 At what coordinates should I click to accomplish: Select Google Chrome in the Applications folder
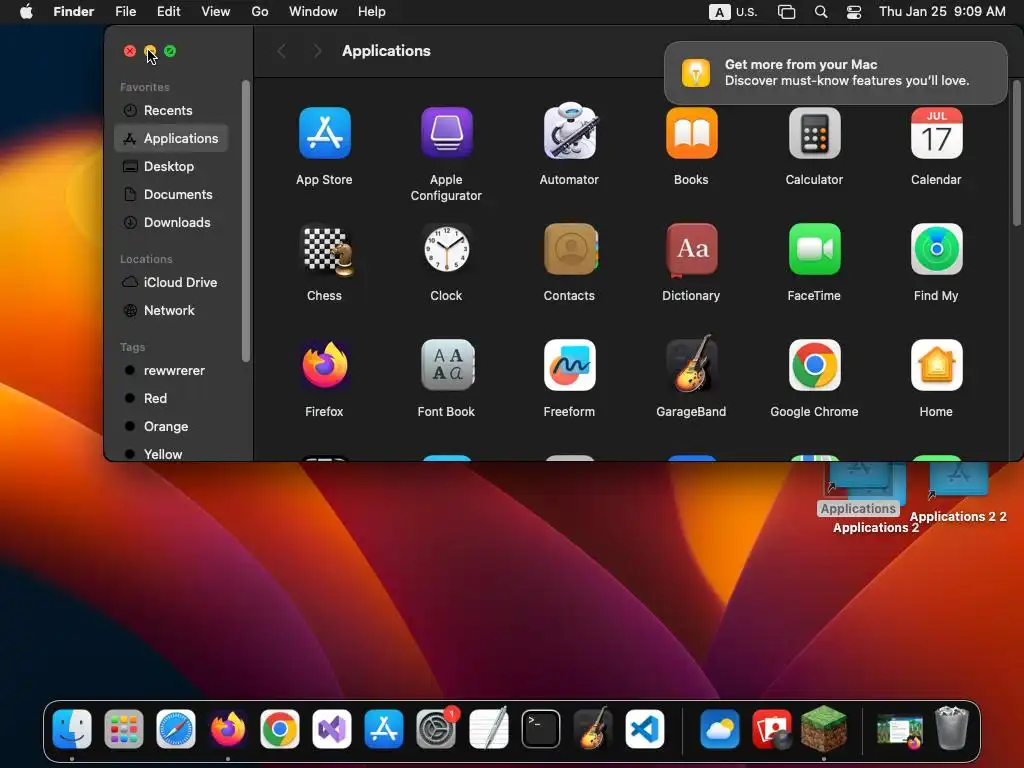pyautogui.click(x=814, y=365)
